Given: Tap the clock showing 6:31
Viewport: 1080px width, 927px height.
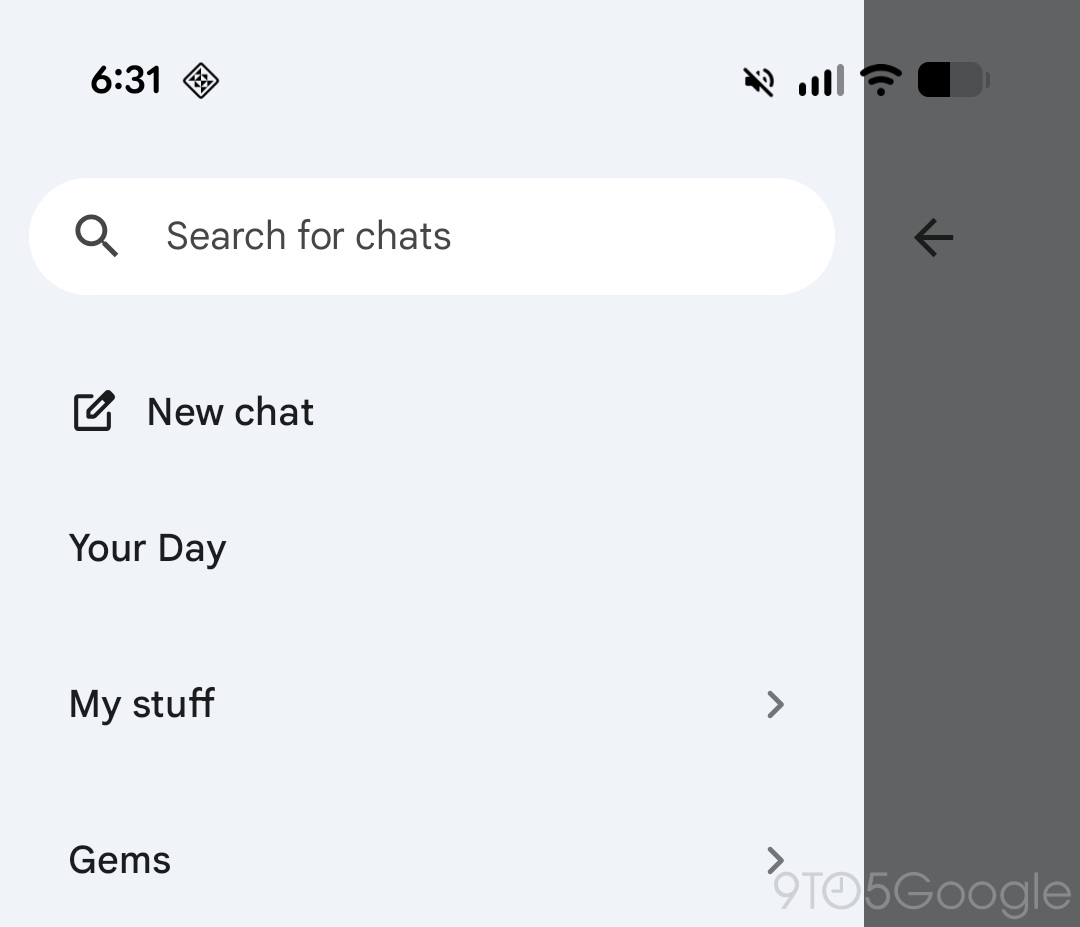Looking at the screenshot, I should [126, 80].
